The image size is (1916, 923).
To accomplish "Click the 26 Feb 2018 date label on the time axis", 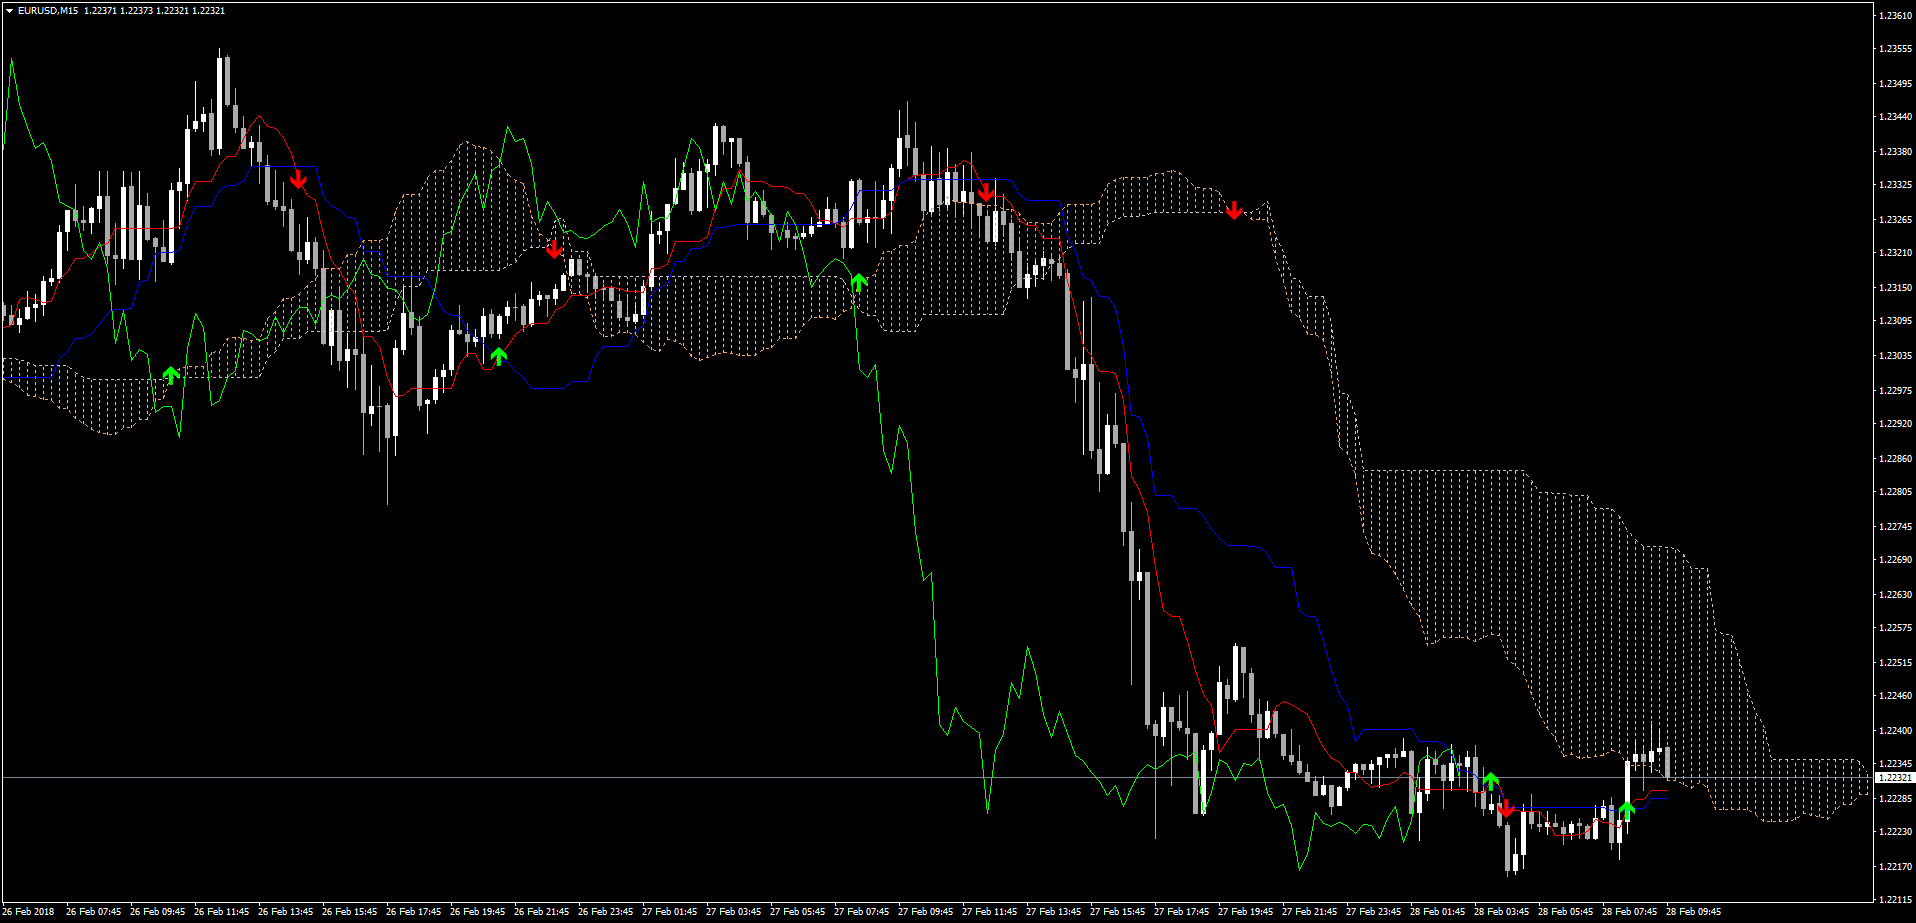I will [x=29, y=912].
